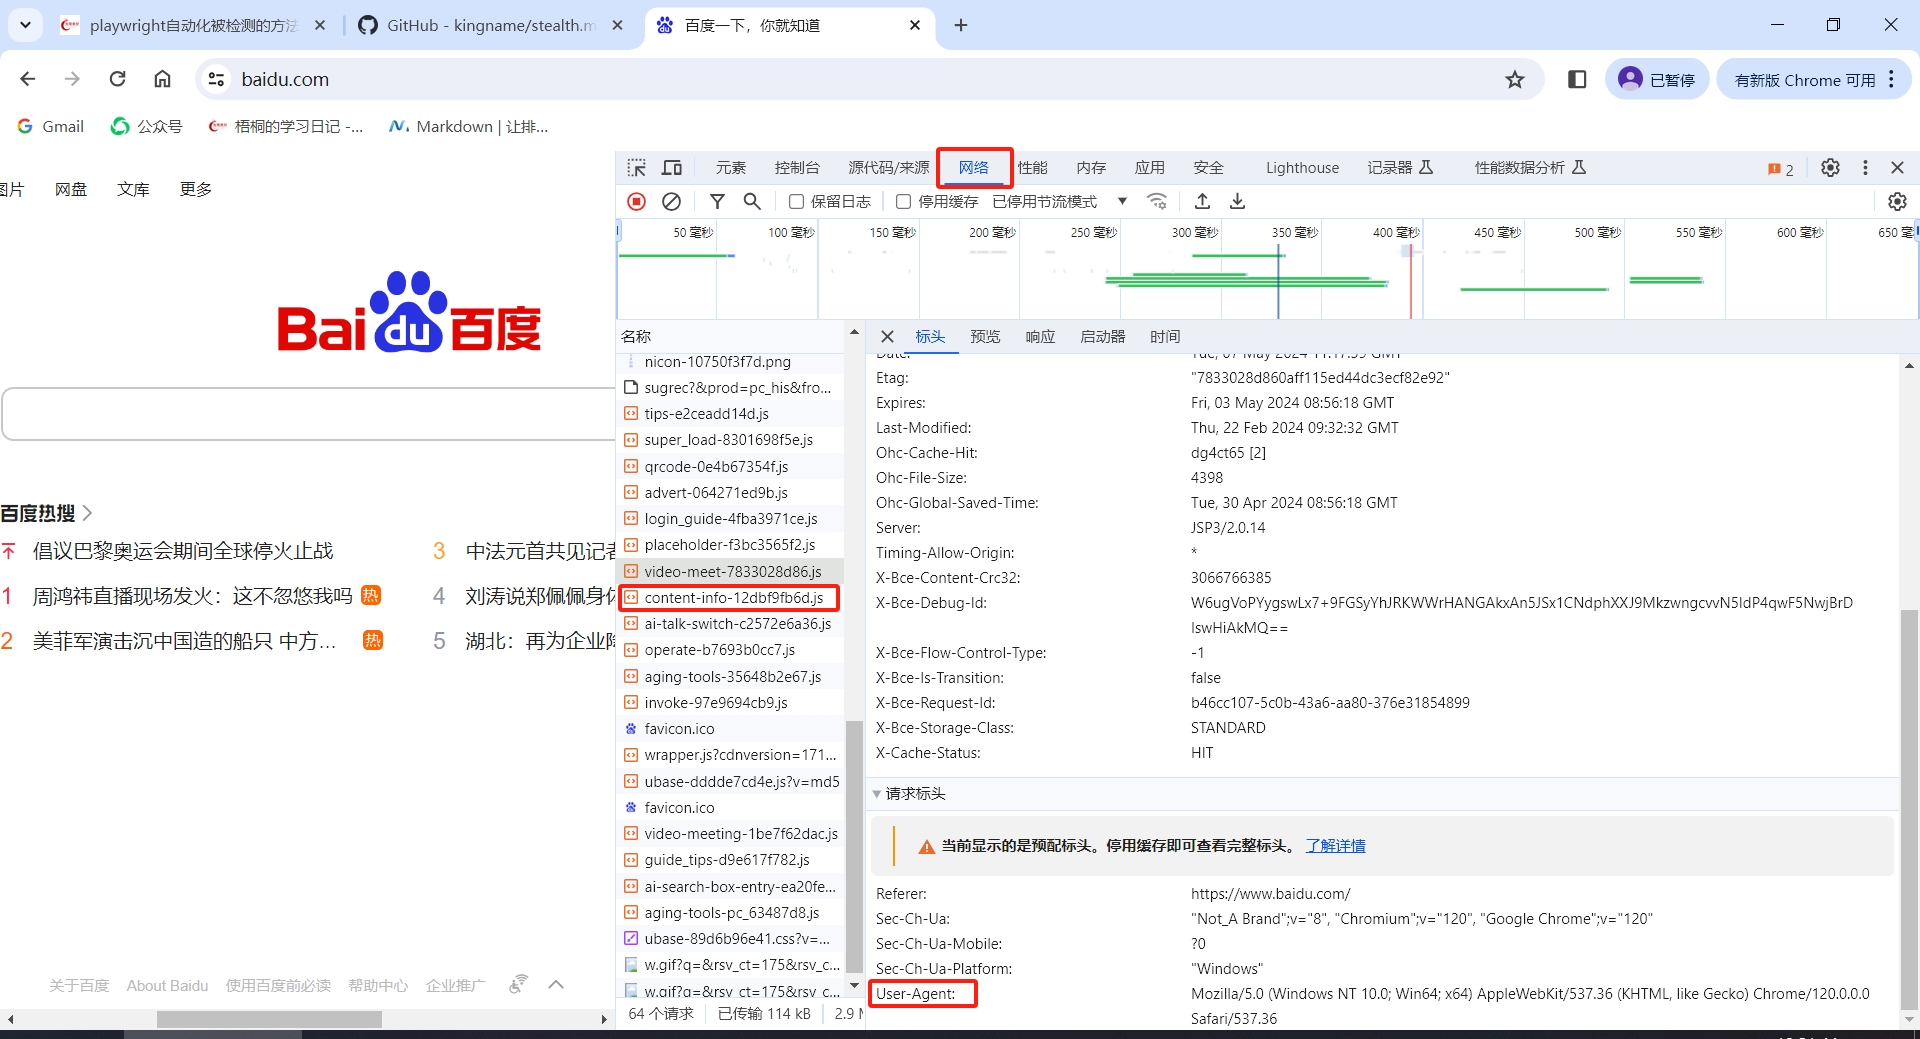Click the request list vertical scrollbar
1920x1039 pixels.
point(854,845)
